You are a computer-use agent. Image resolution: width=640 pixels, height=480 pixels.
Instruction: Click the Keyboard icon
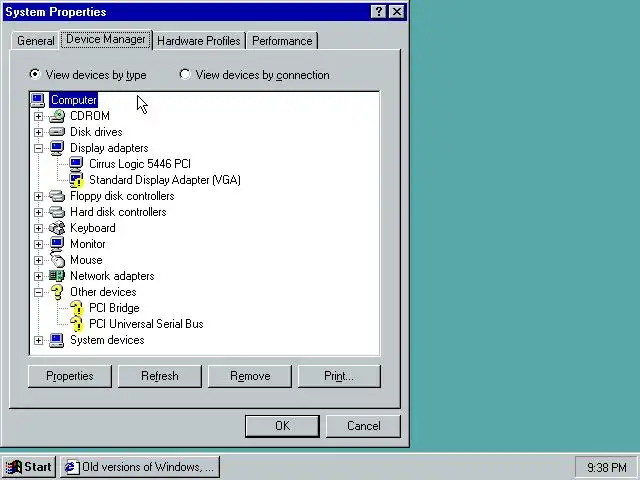[x=57, y=228]
